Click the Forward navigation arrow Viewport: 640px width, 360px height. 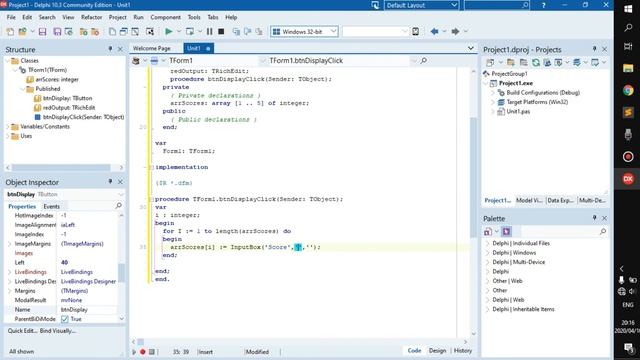tap(455, 31)
